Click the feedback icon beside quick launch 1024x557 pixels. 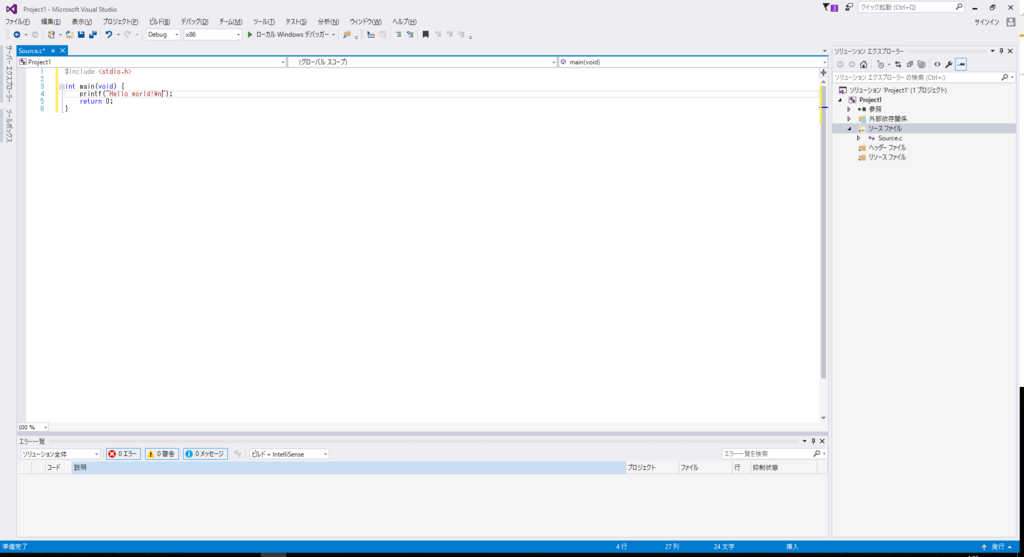pyautogui.click(x=849, y=7)
